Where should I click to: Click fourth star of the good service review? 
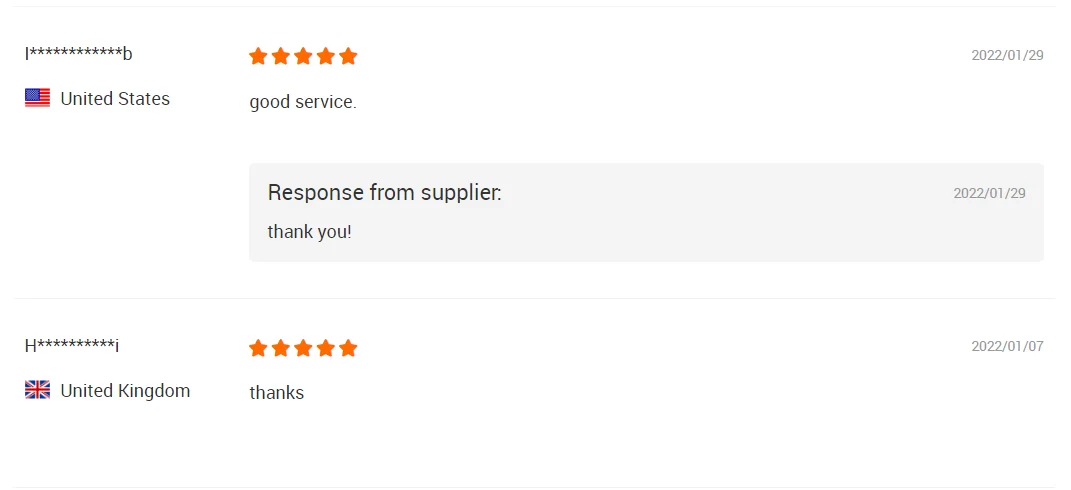[x=326, y=56]
